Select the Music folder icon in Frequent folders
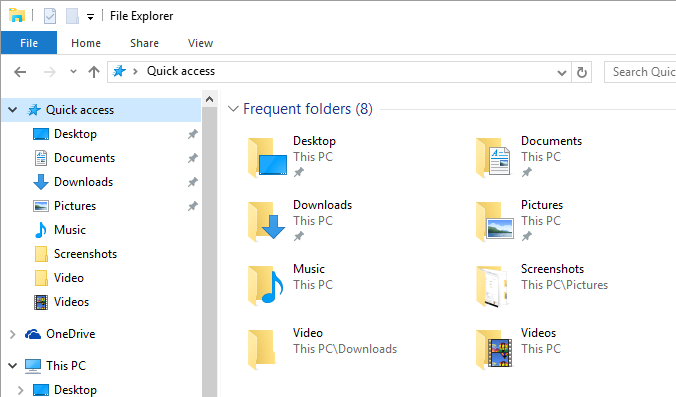This screenshot has width=676, height=397. (266, 285)
